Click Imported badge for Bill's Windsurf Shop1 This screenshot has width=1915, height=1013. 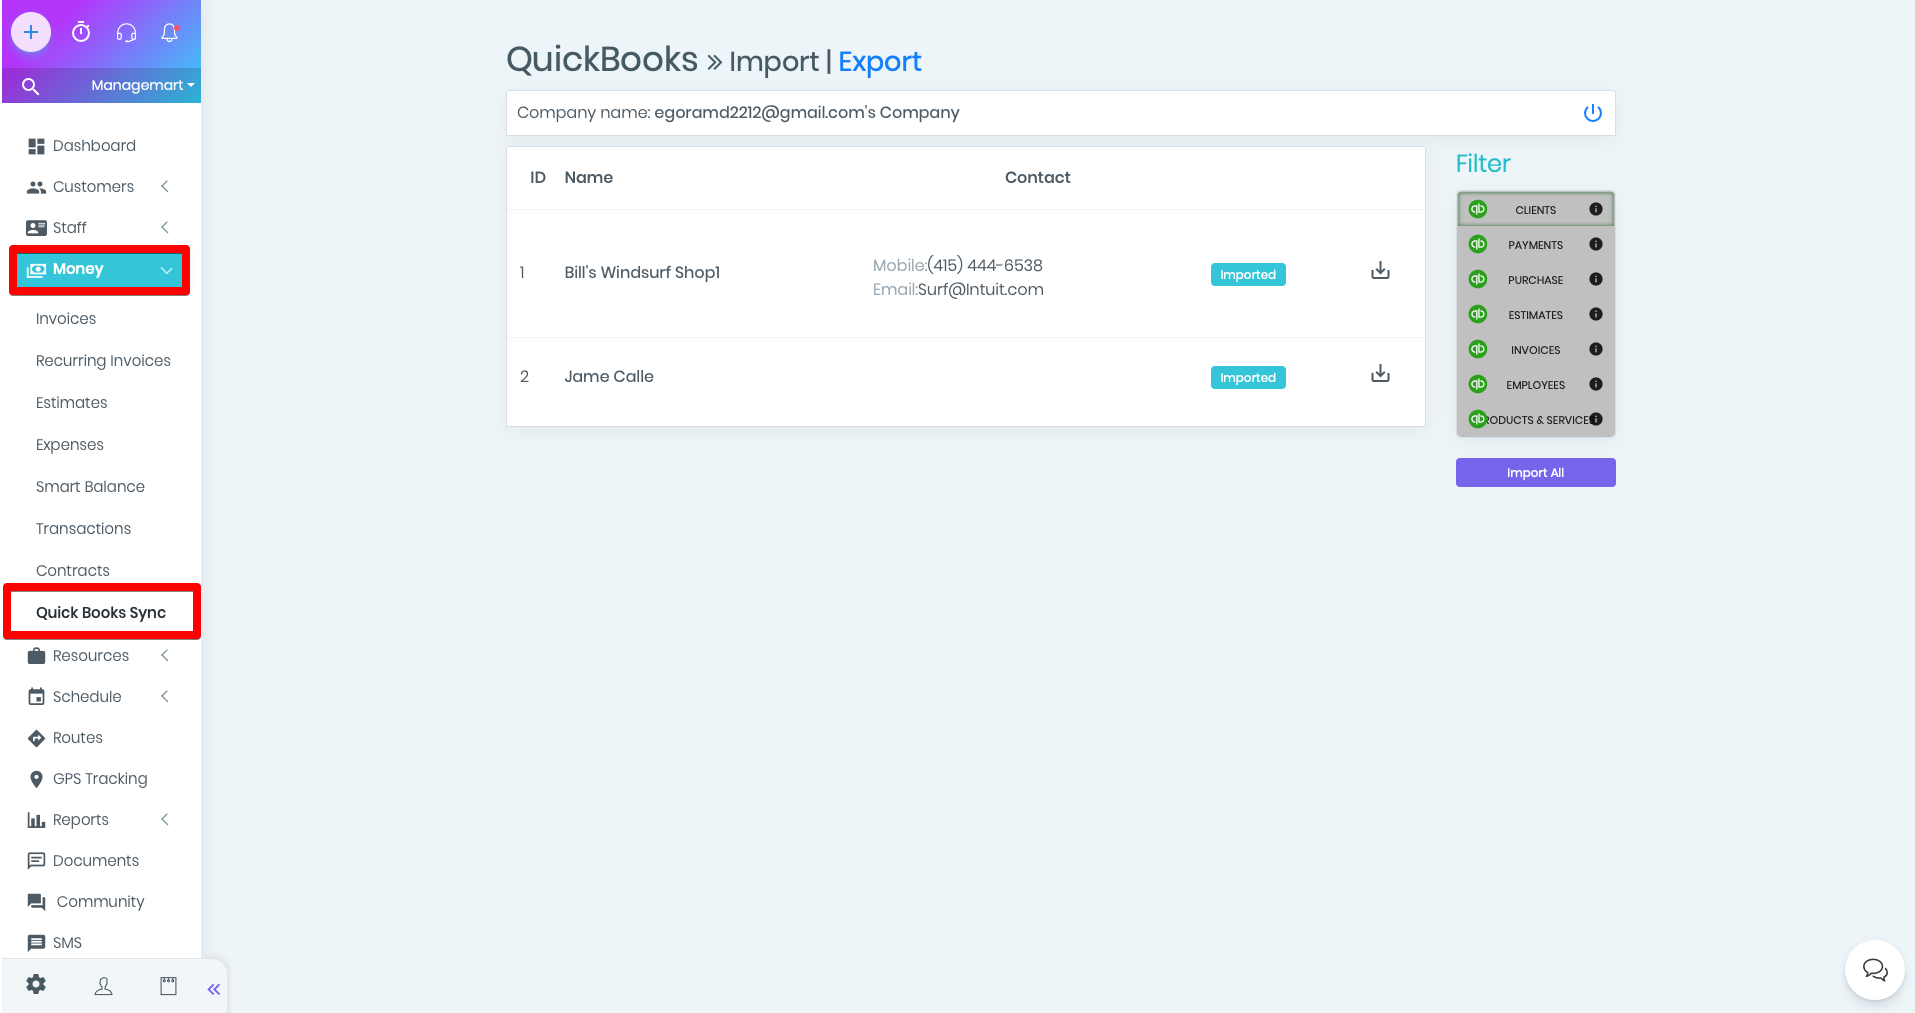tap(1248, 275)
